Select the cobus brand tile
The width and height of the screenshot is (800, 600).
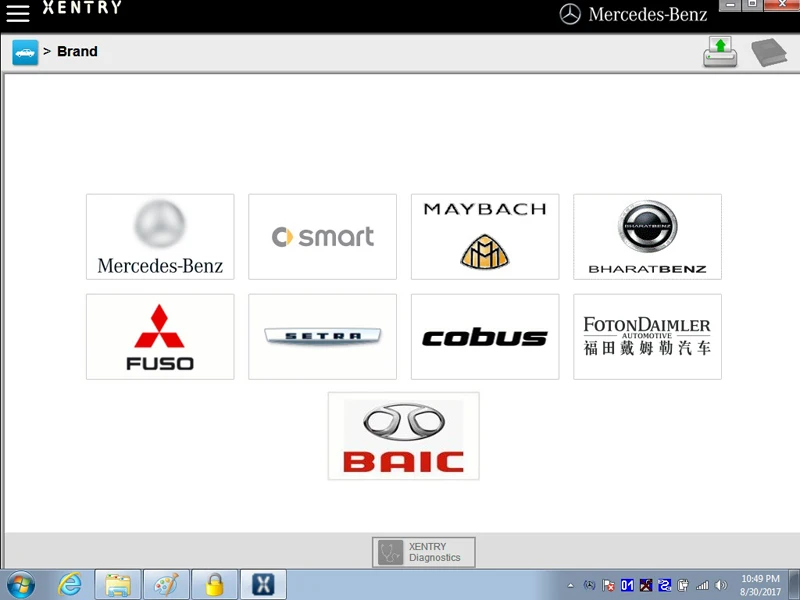[x=485, y=337]
